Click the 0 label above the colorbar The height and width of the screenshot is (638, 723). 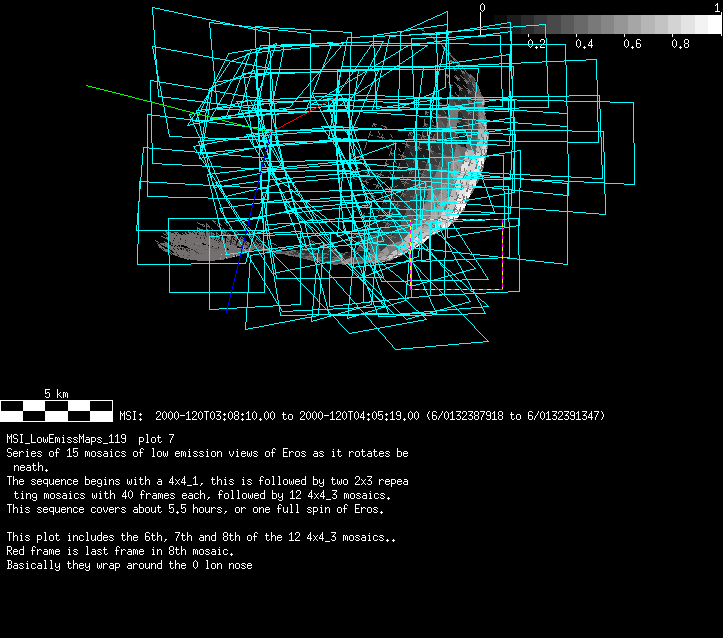[483, 7]
